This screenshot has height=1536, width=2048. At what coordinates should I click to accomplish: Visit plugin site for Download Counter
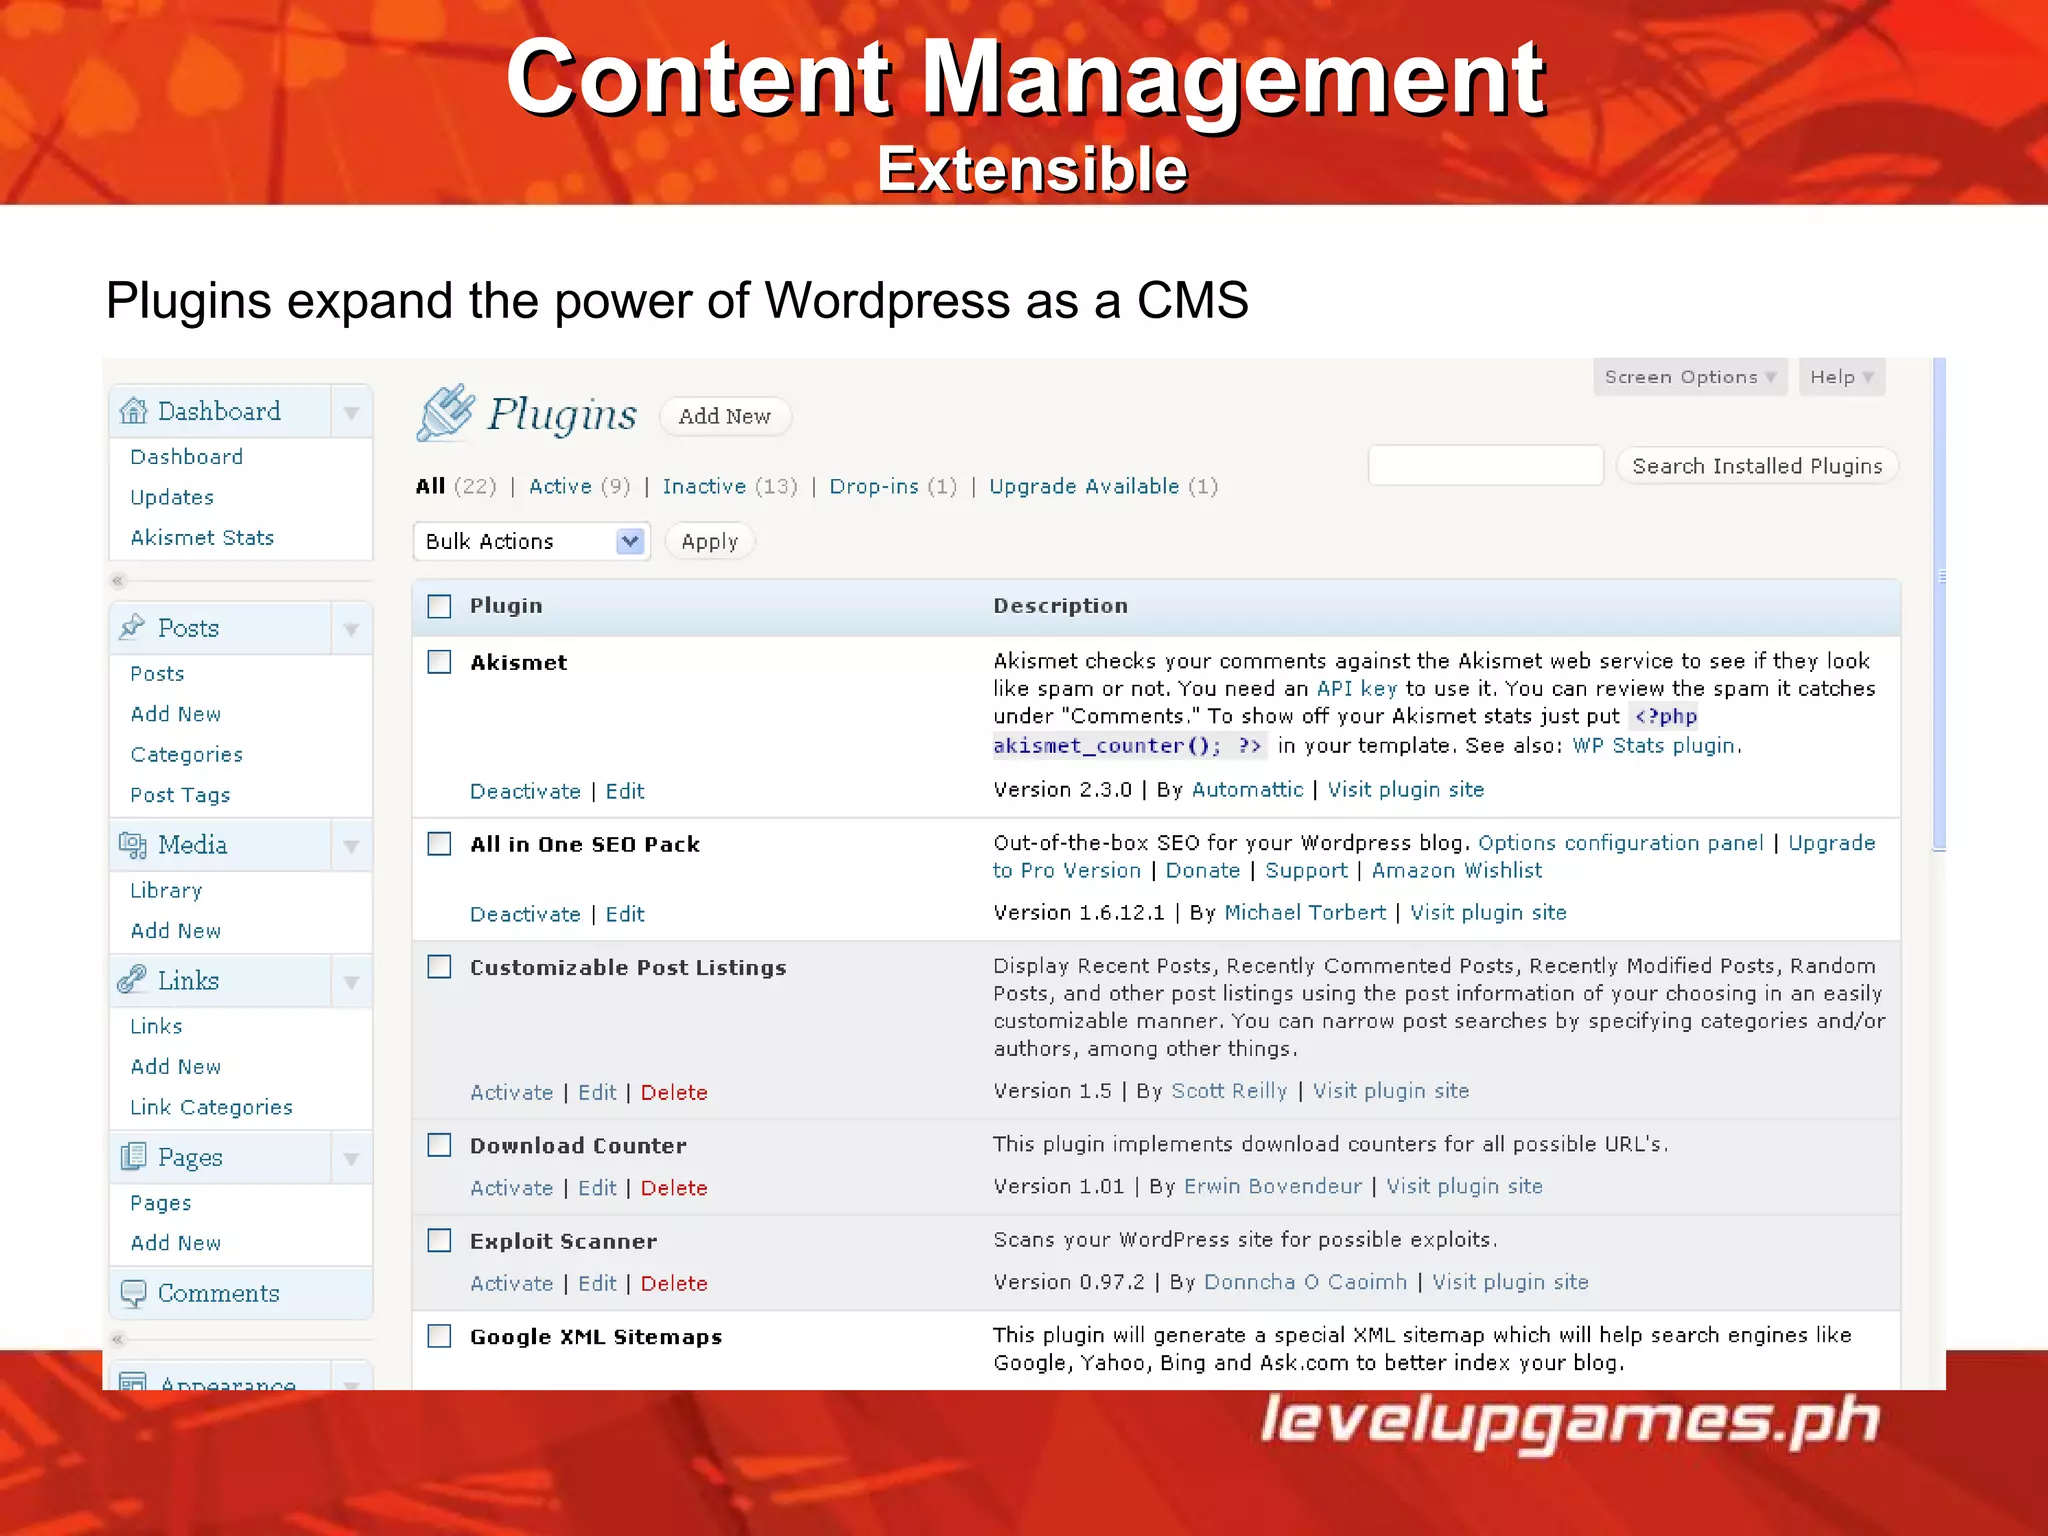(x=1464, y=1186)
